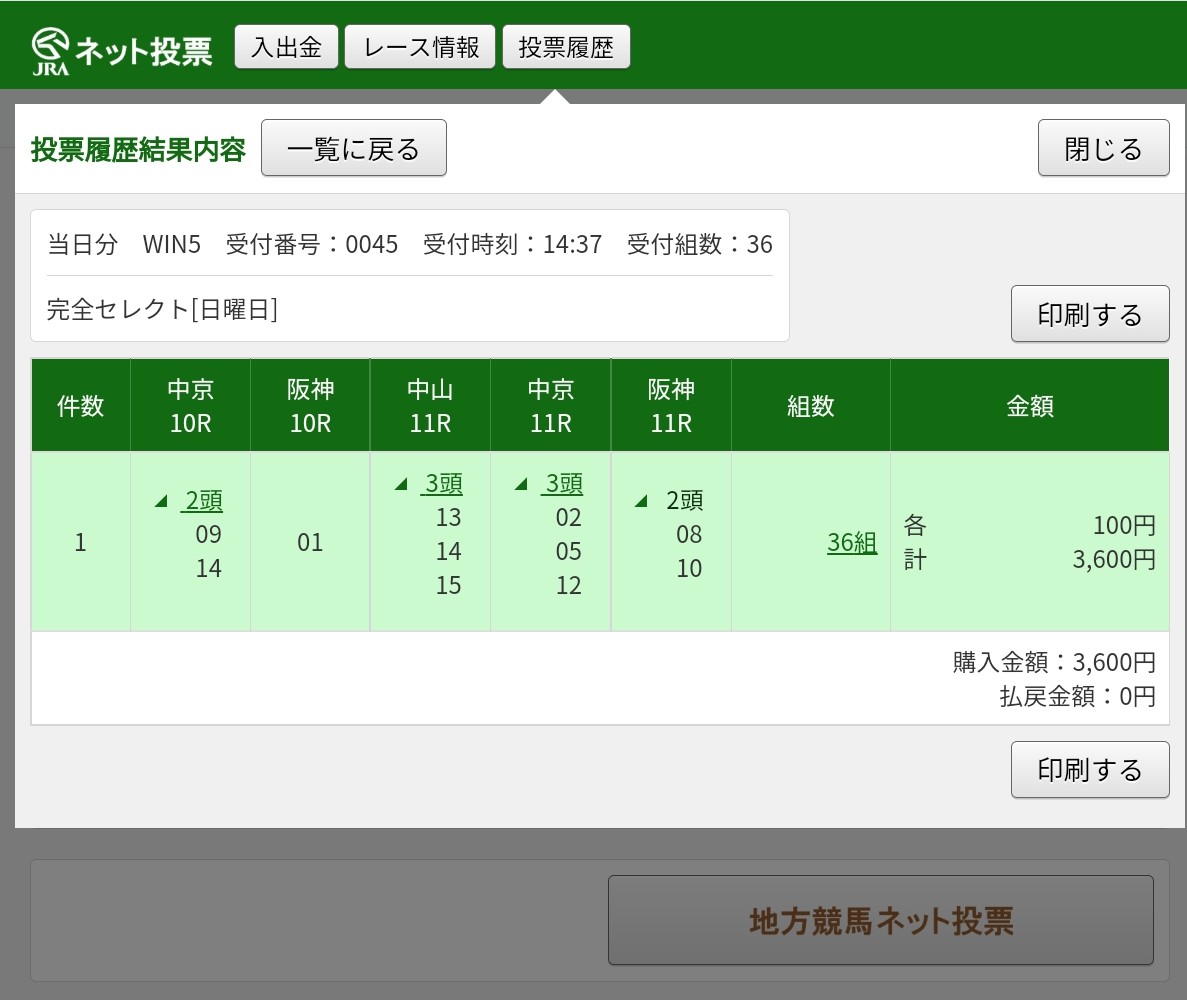Click the 受付時刻：14:37 text
Screen dimensions: 1187x1000
[x=512, y=245]
